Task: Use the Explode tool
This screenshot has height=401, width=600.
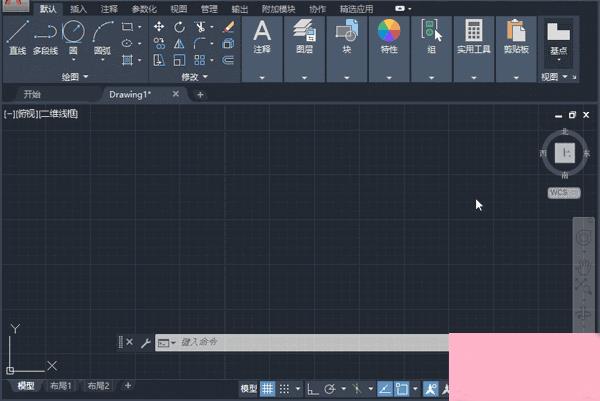Action: point(228,43)
